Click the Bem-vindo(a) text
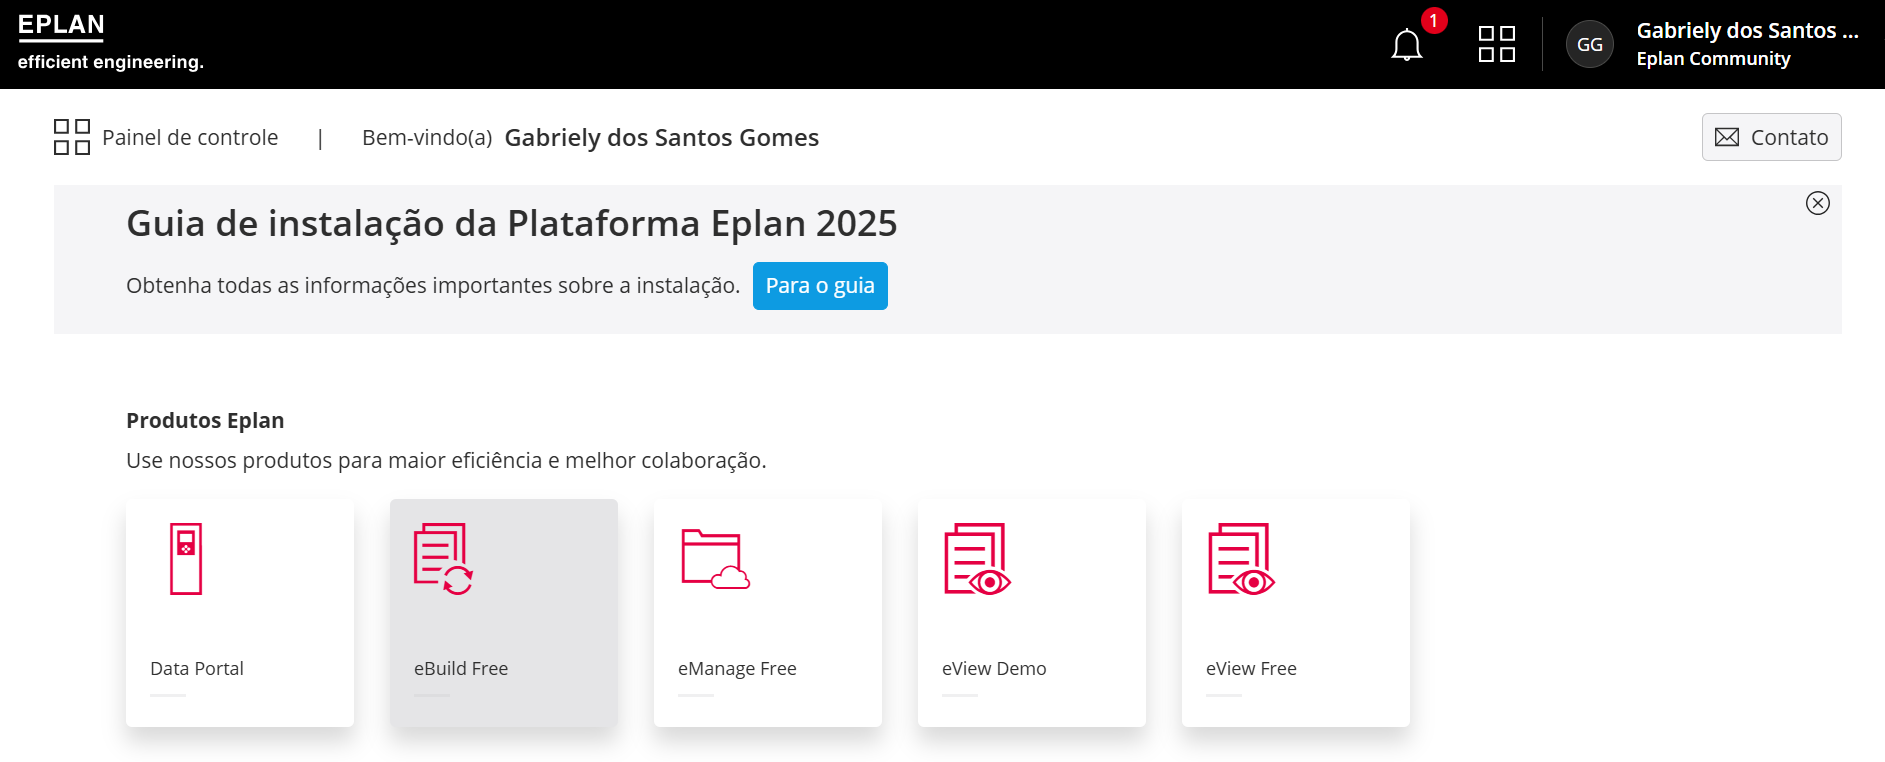 click(427, 138)
